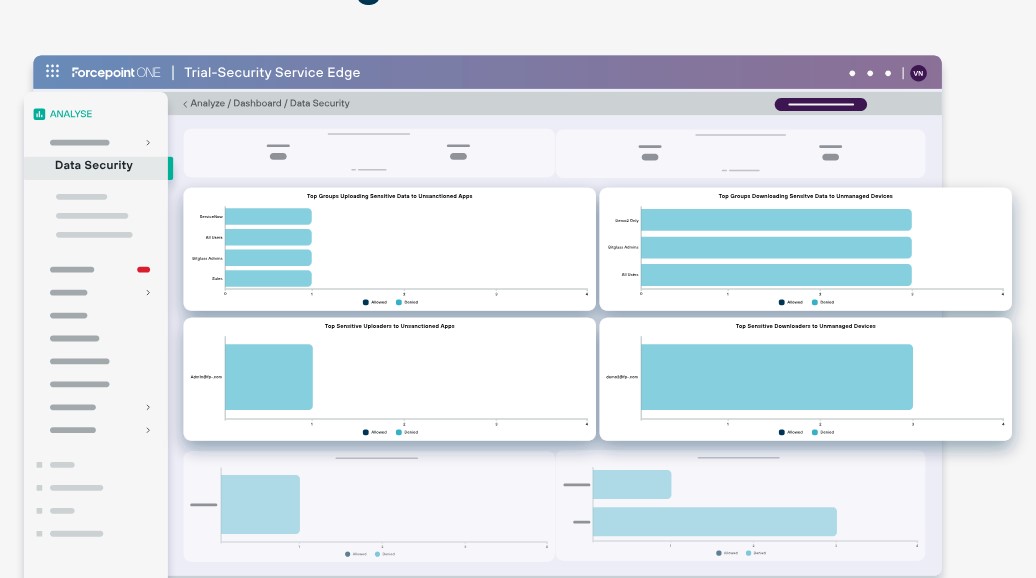
Task: Click title Top Groups Uploading Sensitive Data
Action: click(x=389, y=196)
